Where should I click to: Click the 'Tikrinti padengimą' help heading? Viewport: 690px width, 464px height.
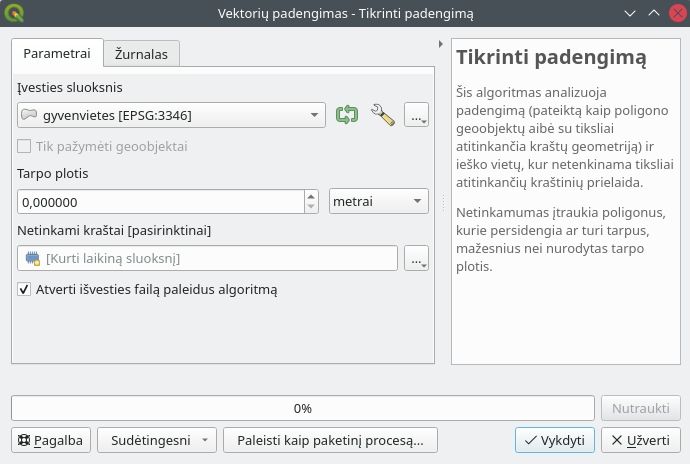(x=551, y=58)
